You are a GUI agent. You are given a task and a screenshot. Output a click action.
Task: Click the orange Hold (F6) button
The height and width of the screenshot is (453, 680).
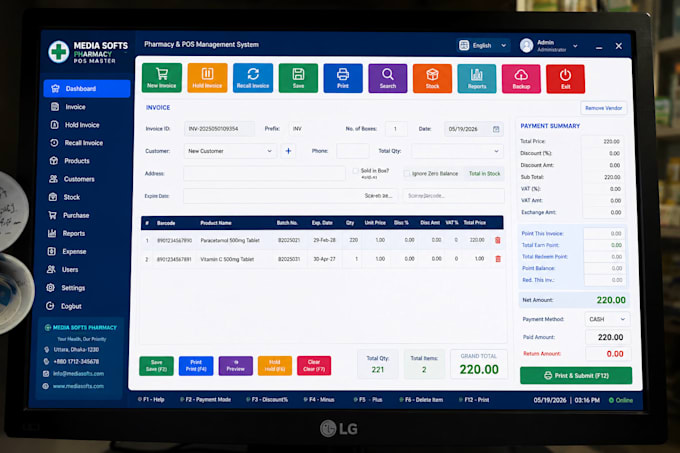[275, 366]
